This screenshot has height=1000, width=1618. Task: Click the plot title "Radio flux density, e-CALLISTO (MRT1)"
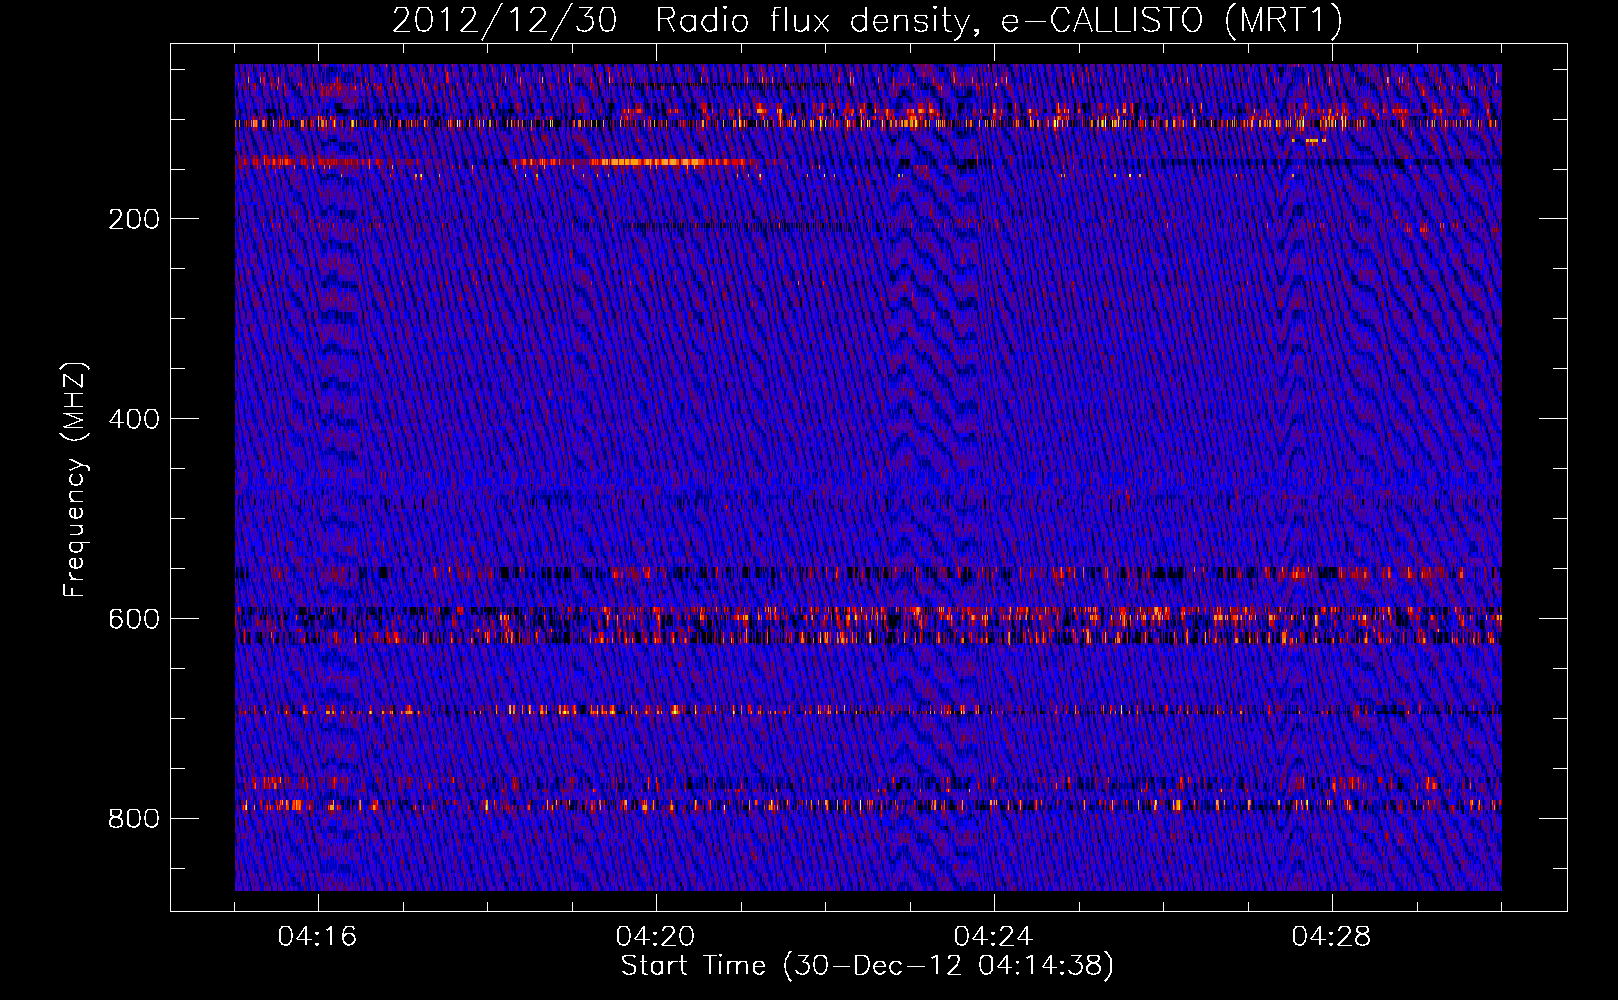[x=999, y=21]
